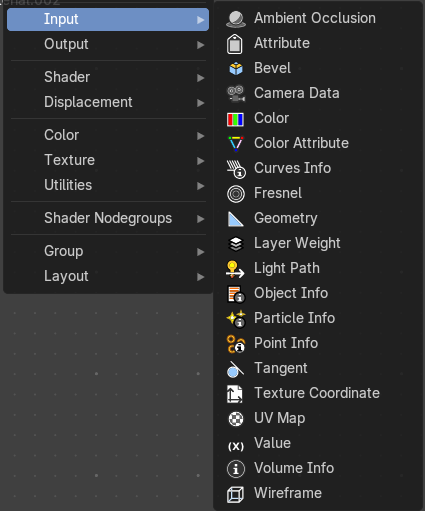Add a Point Info node

pos(319,344)
